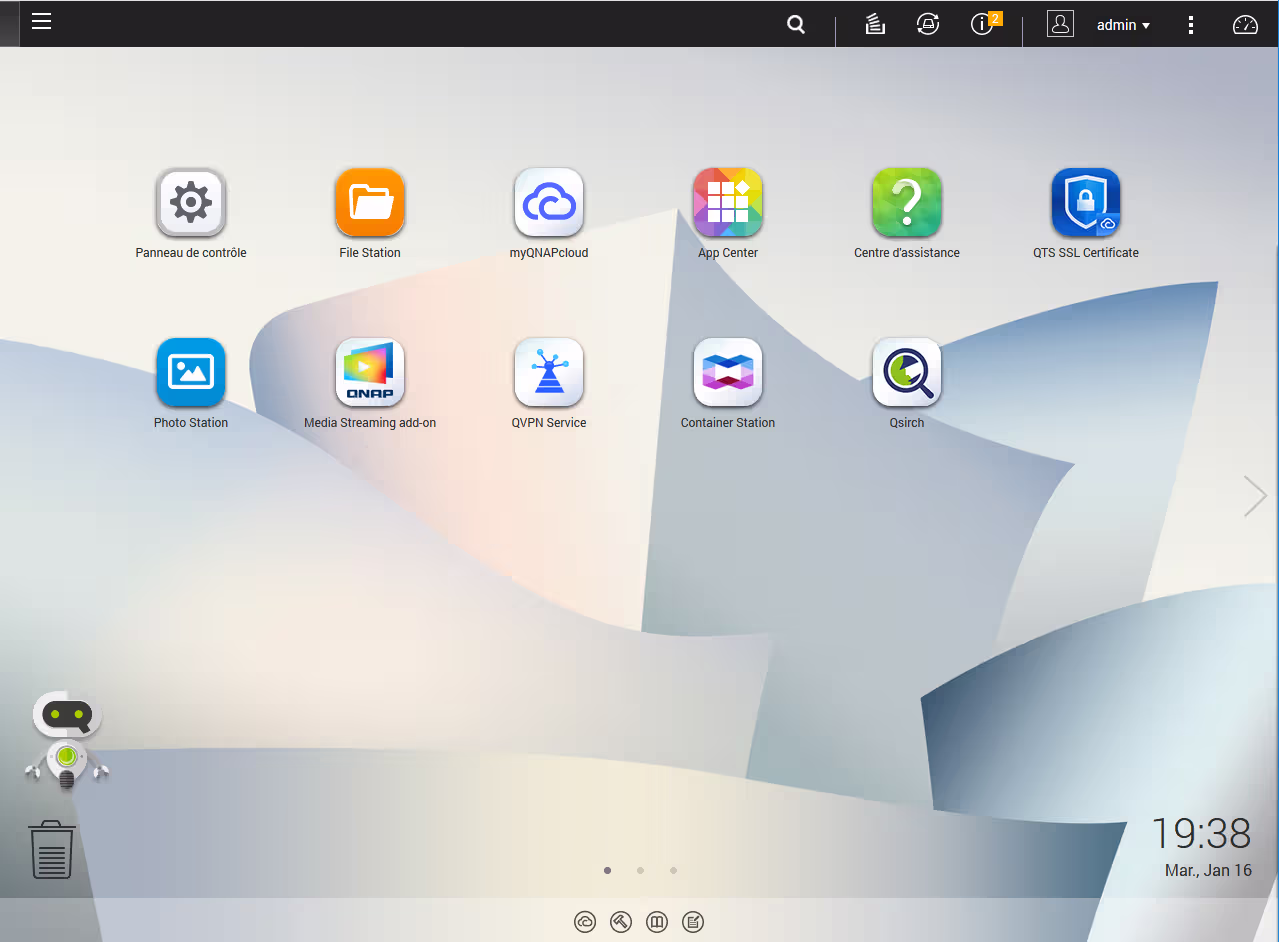Open the App Center
The image size is (1279, 942).
tap(728, 203)
